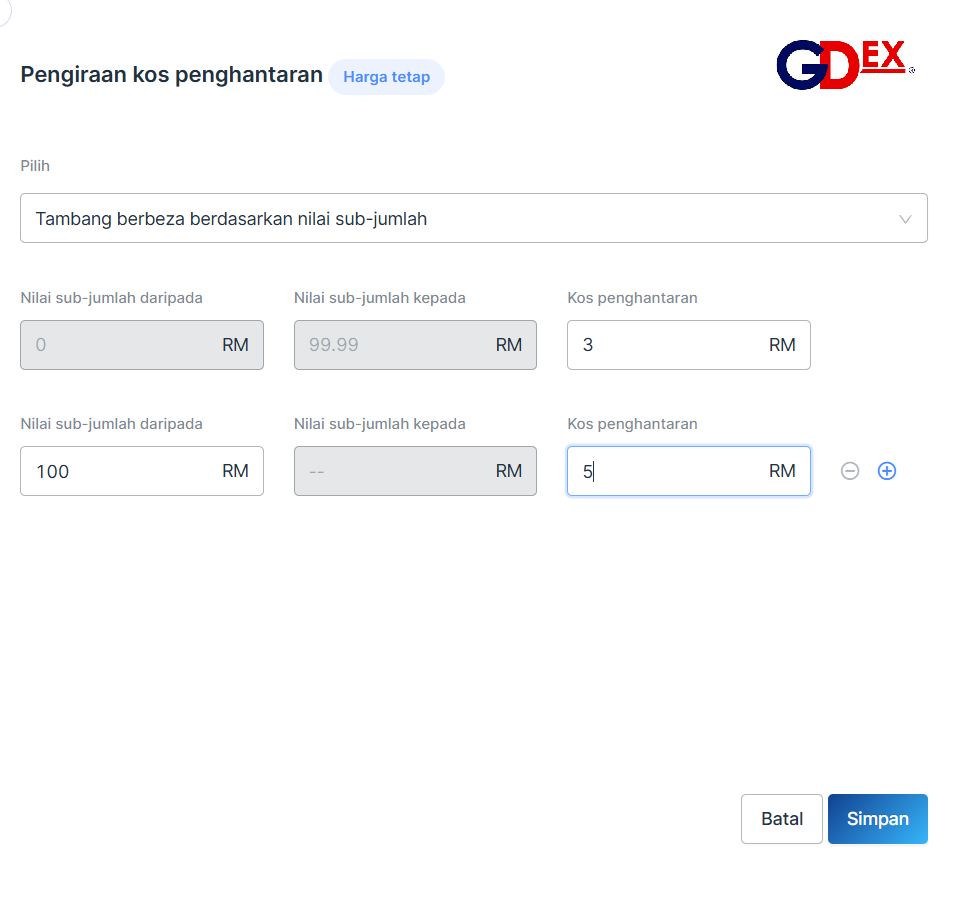
Task: Click RM suffix in the 100 sub-total field
Action: click(235, 471)
